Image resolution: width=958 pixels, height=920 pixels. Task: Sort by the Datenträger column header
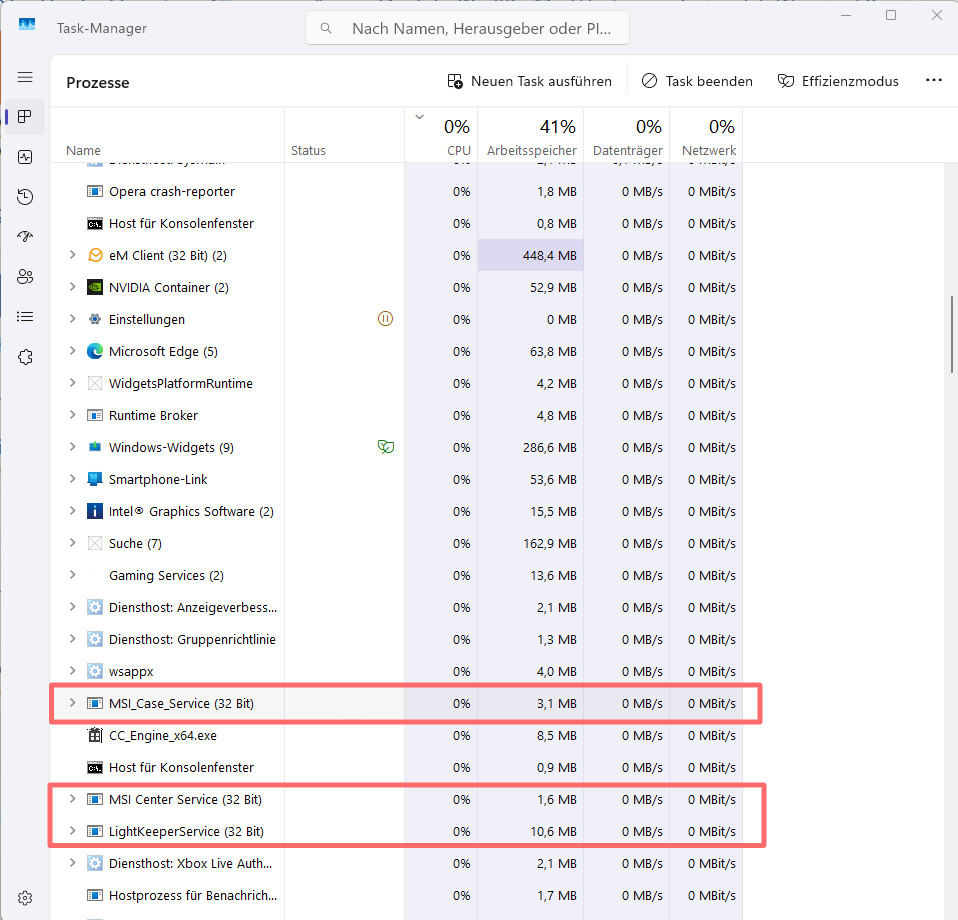pos(627,135)
